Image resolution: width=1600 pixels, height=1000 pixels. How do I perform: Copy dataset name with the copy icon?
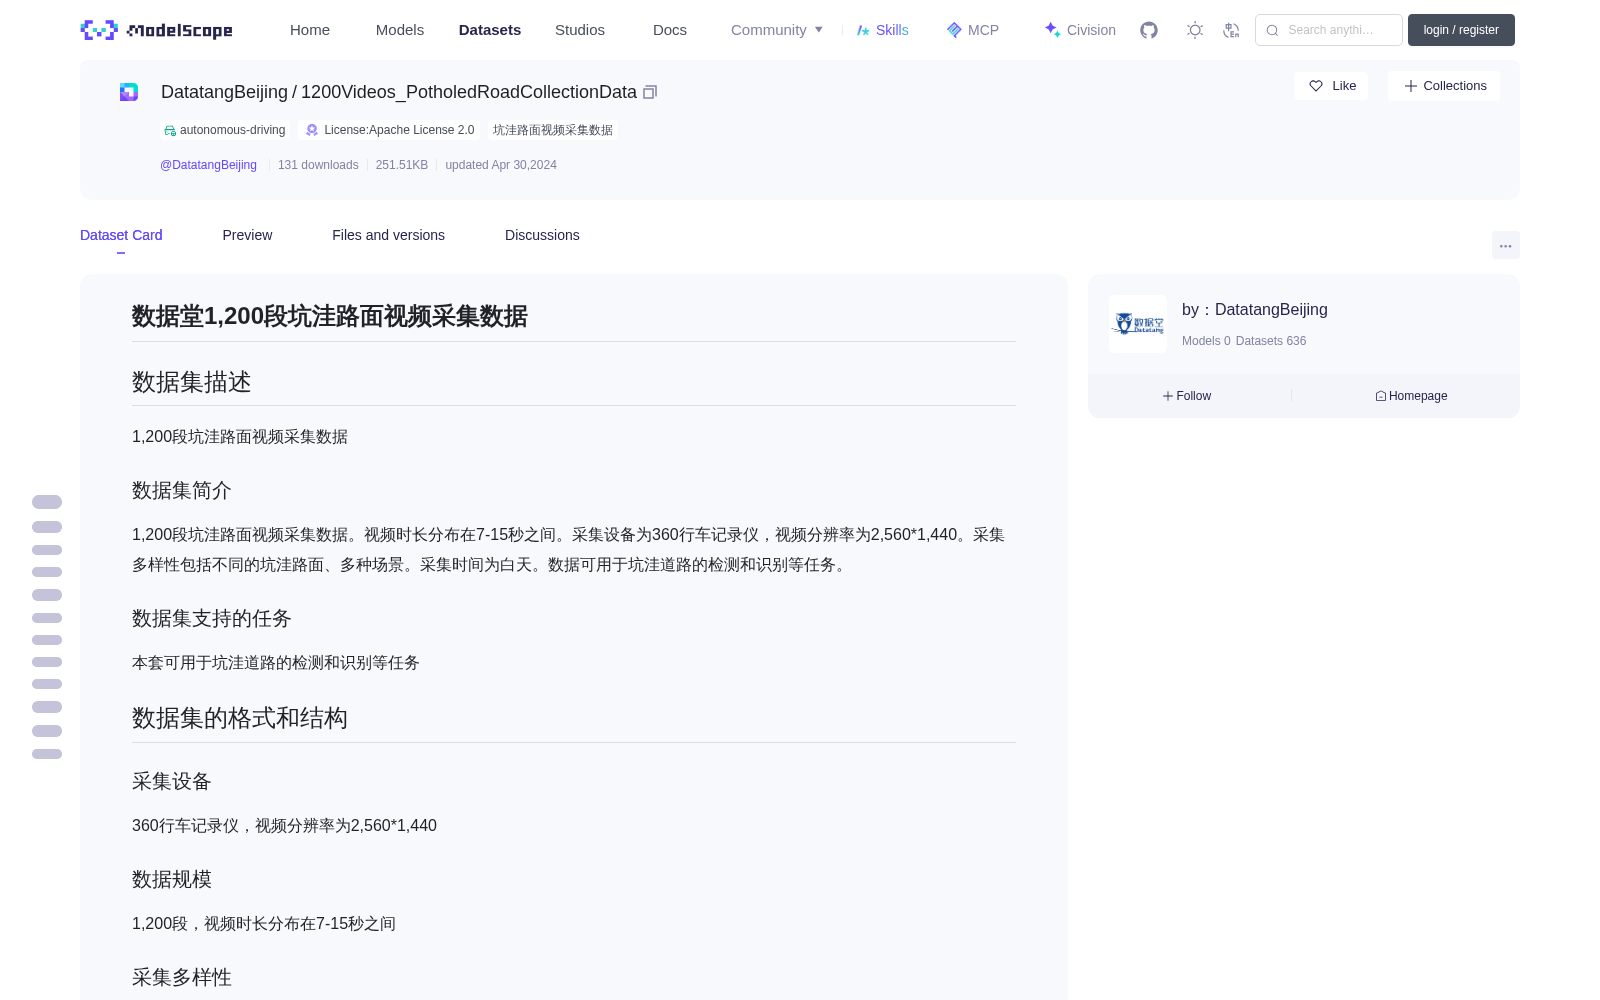coord(650,92)
